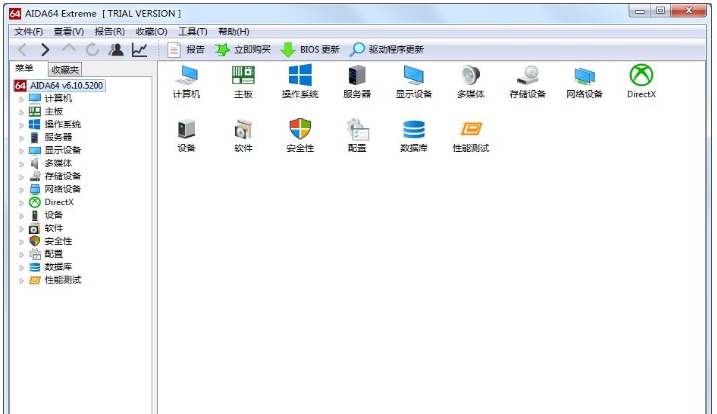Open the 存储设备 storage icon in main pane
This screenshot has height=414, width=717.
tap(527, 81)
